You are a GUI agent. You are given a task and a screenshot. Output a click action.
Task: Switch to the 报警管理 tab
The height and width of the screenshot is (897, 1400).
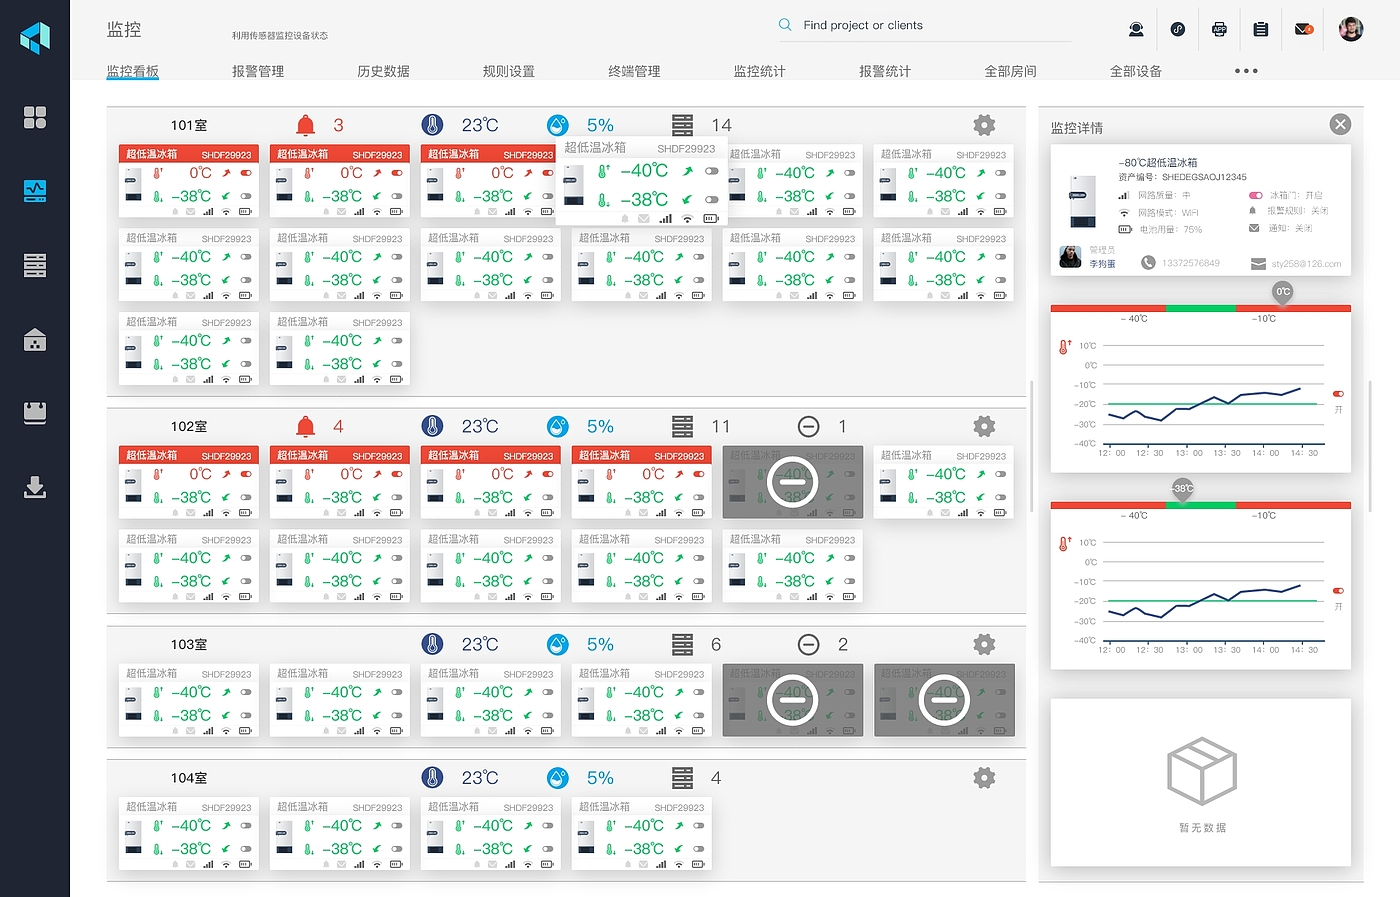(x=258, y=71)
